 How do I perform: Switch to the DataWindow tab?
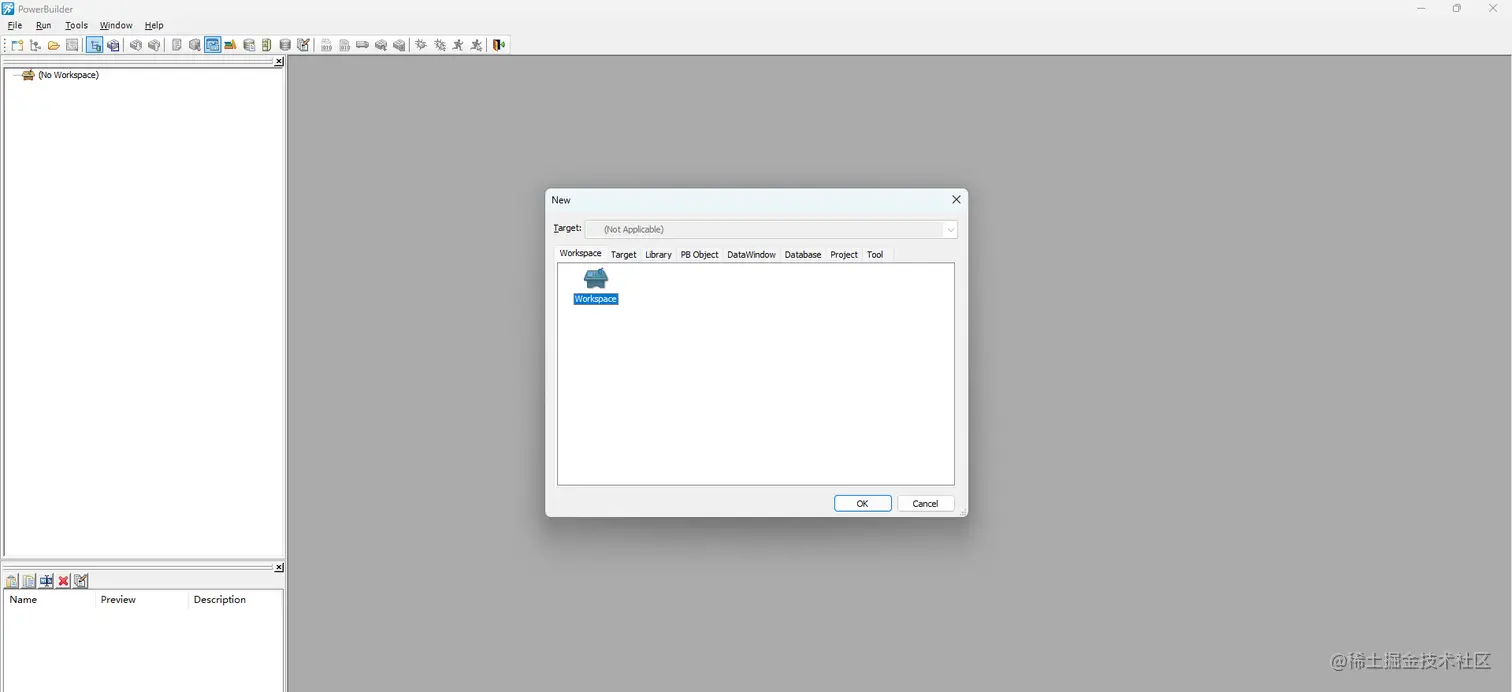(x=752, y=255)
